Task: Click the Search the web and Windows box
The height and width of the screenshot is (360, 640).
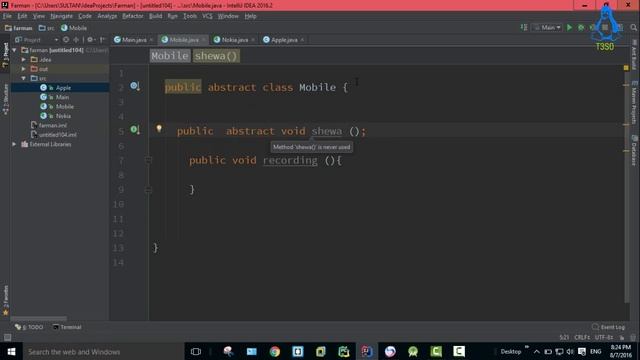Action: point(104,351)
